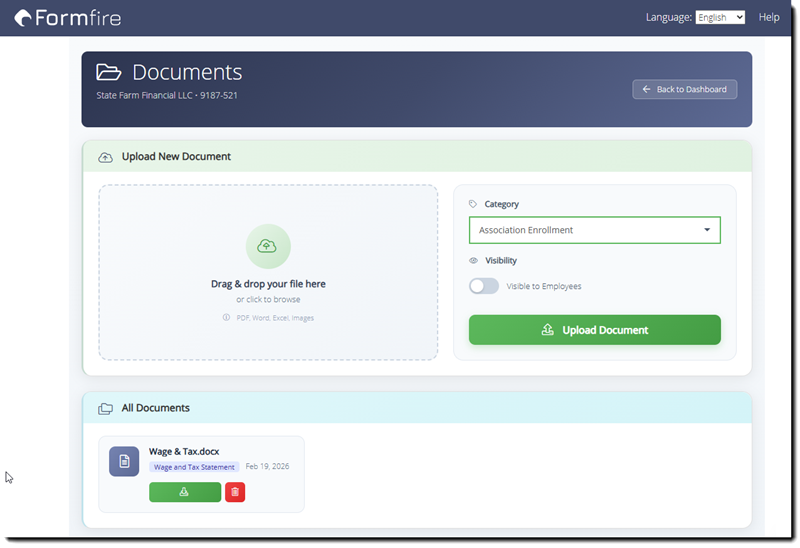The image size is (800, 548).
Task: Download the Wage & Tax.docx document
Action: tap(185, 492)
